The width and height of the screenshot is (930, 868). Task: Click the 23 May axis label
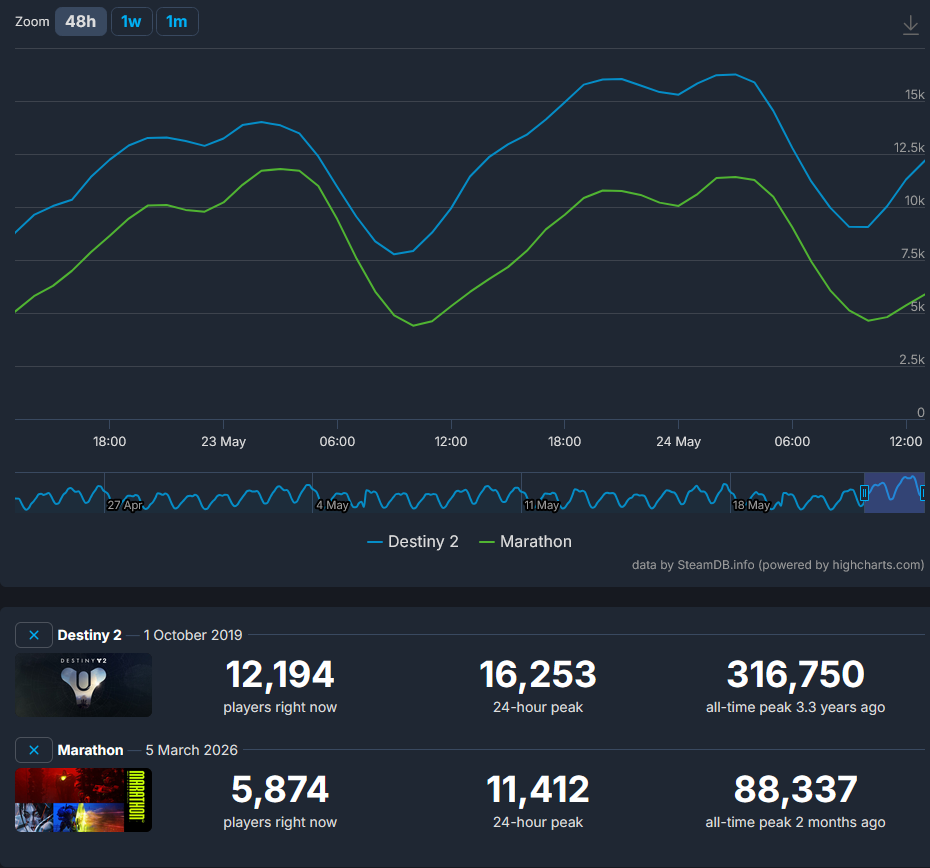point(224,441)
